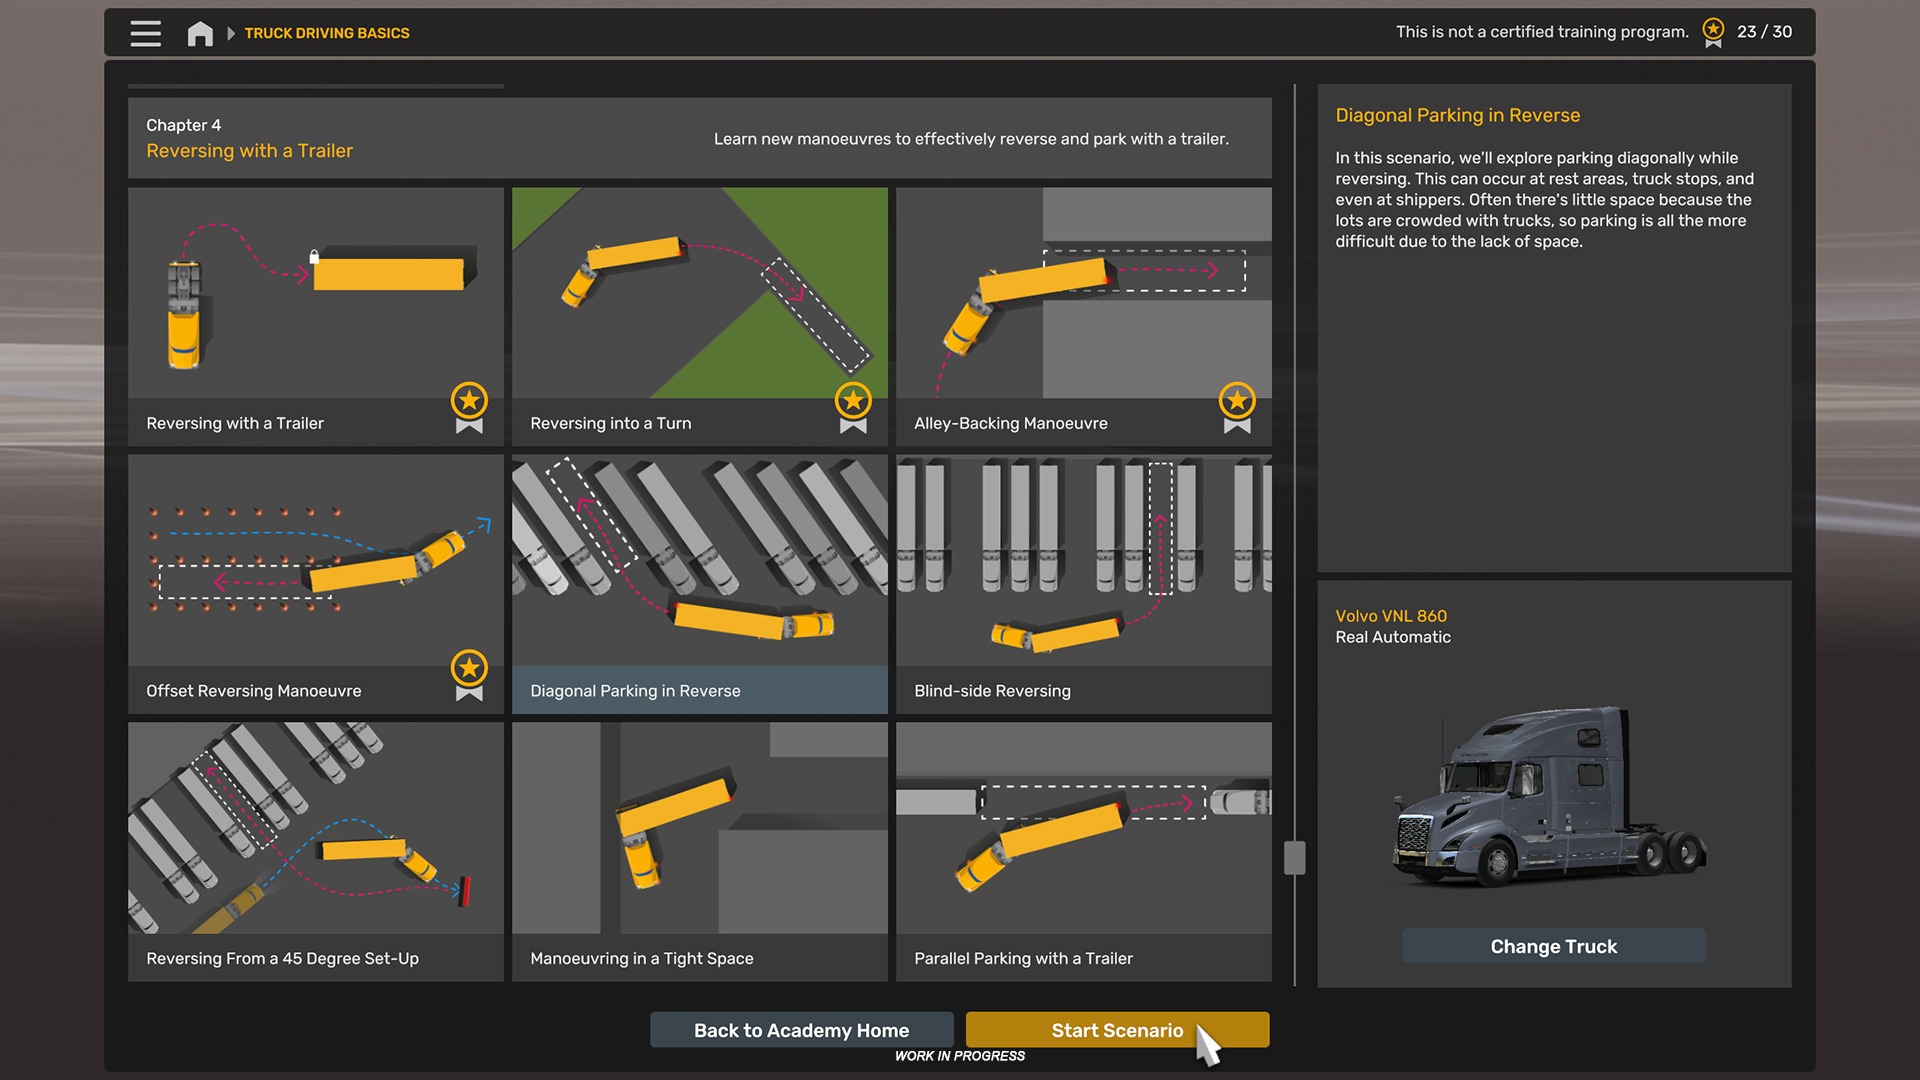
Task: Click the scenario list scrollbar handle
Action: [1295, 858]
